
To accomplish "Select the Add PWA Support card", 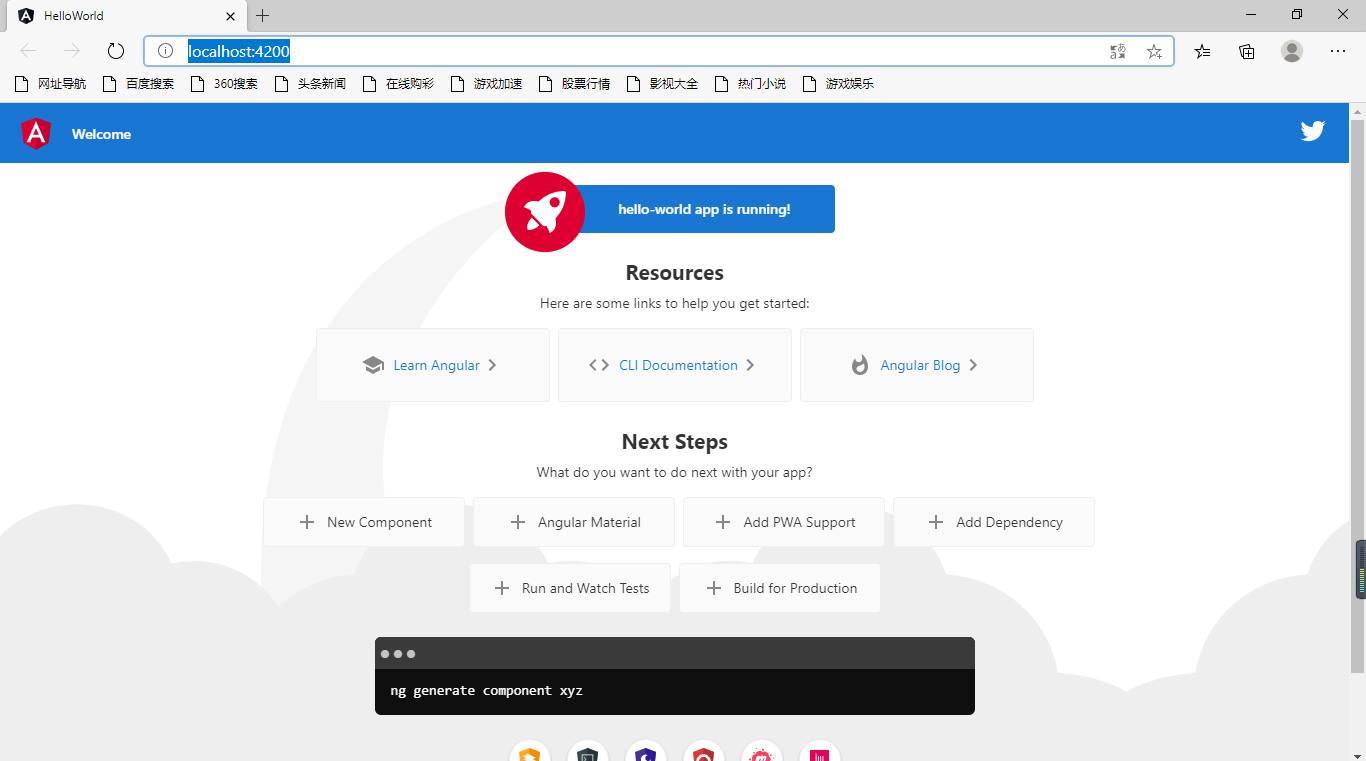I will click(x=784, y=522).
